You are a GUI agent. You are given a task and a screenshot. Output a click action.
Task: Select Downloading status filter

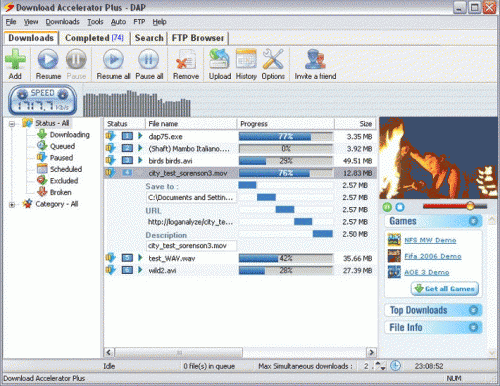click(x=70, y=135)
